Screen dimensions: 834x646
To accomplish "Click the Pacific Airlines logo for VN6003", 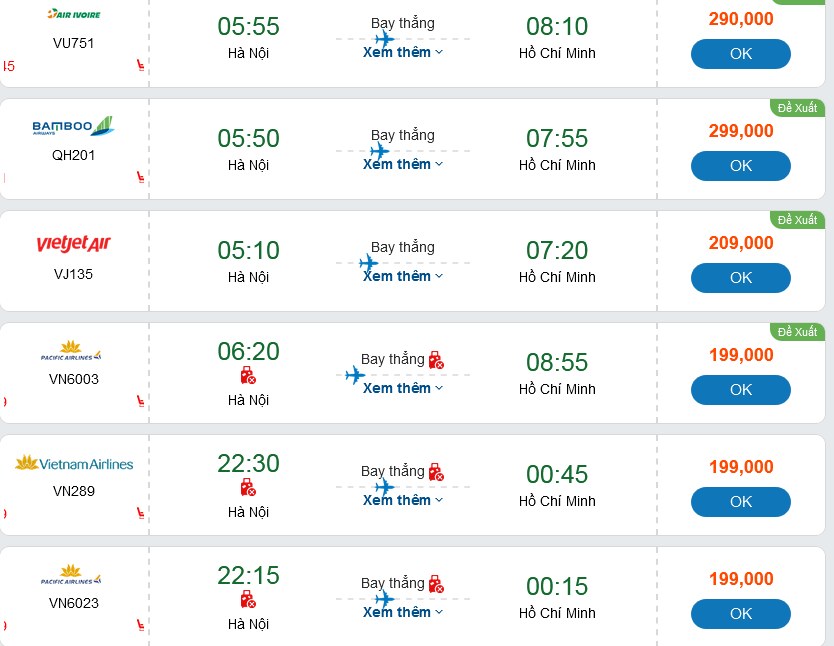I will 71,350.
